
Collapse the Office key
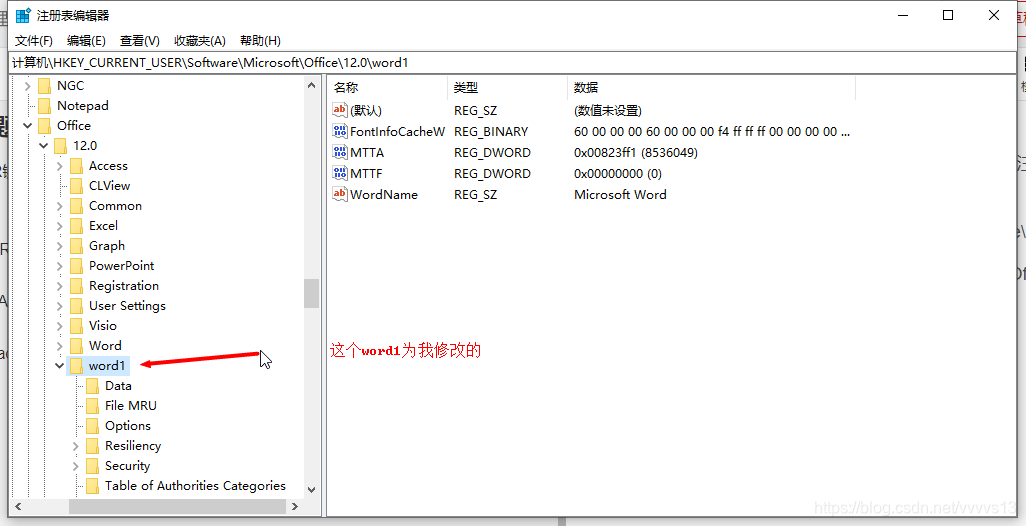[x=27, y=126]
